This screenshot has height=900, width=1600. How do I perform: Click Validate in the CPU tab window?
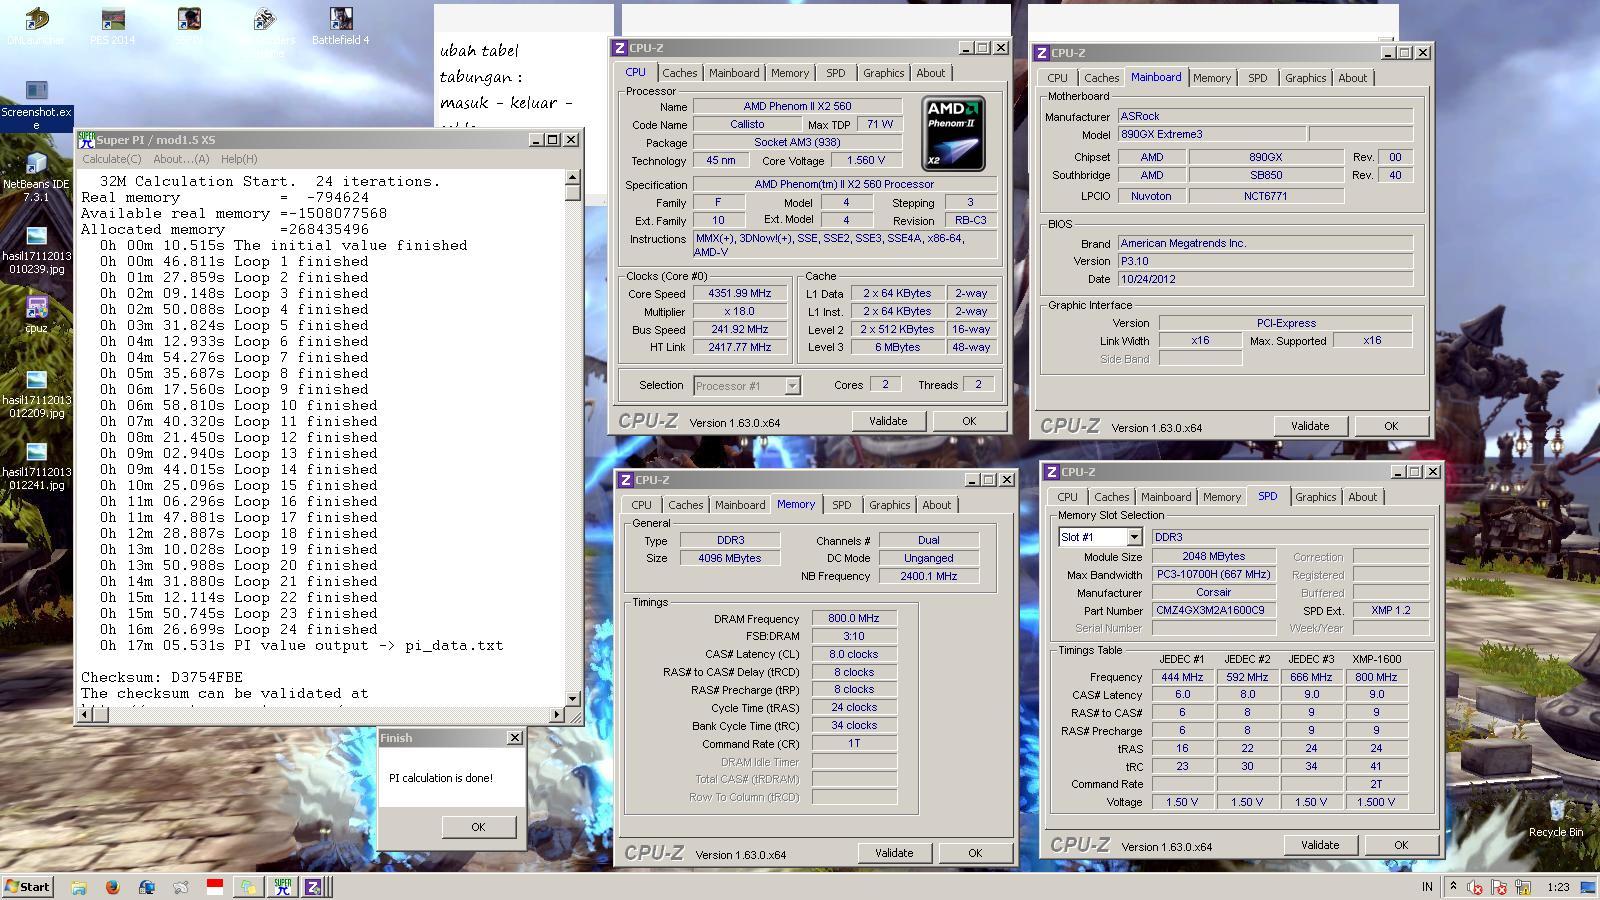pyautogui.click(x=888, y=421)
